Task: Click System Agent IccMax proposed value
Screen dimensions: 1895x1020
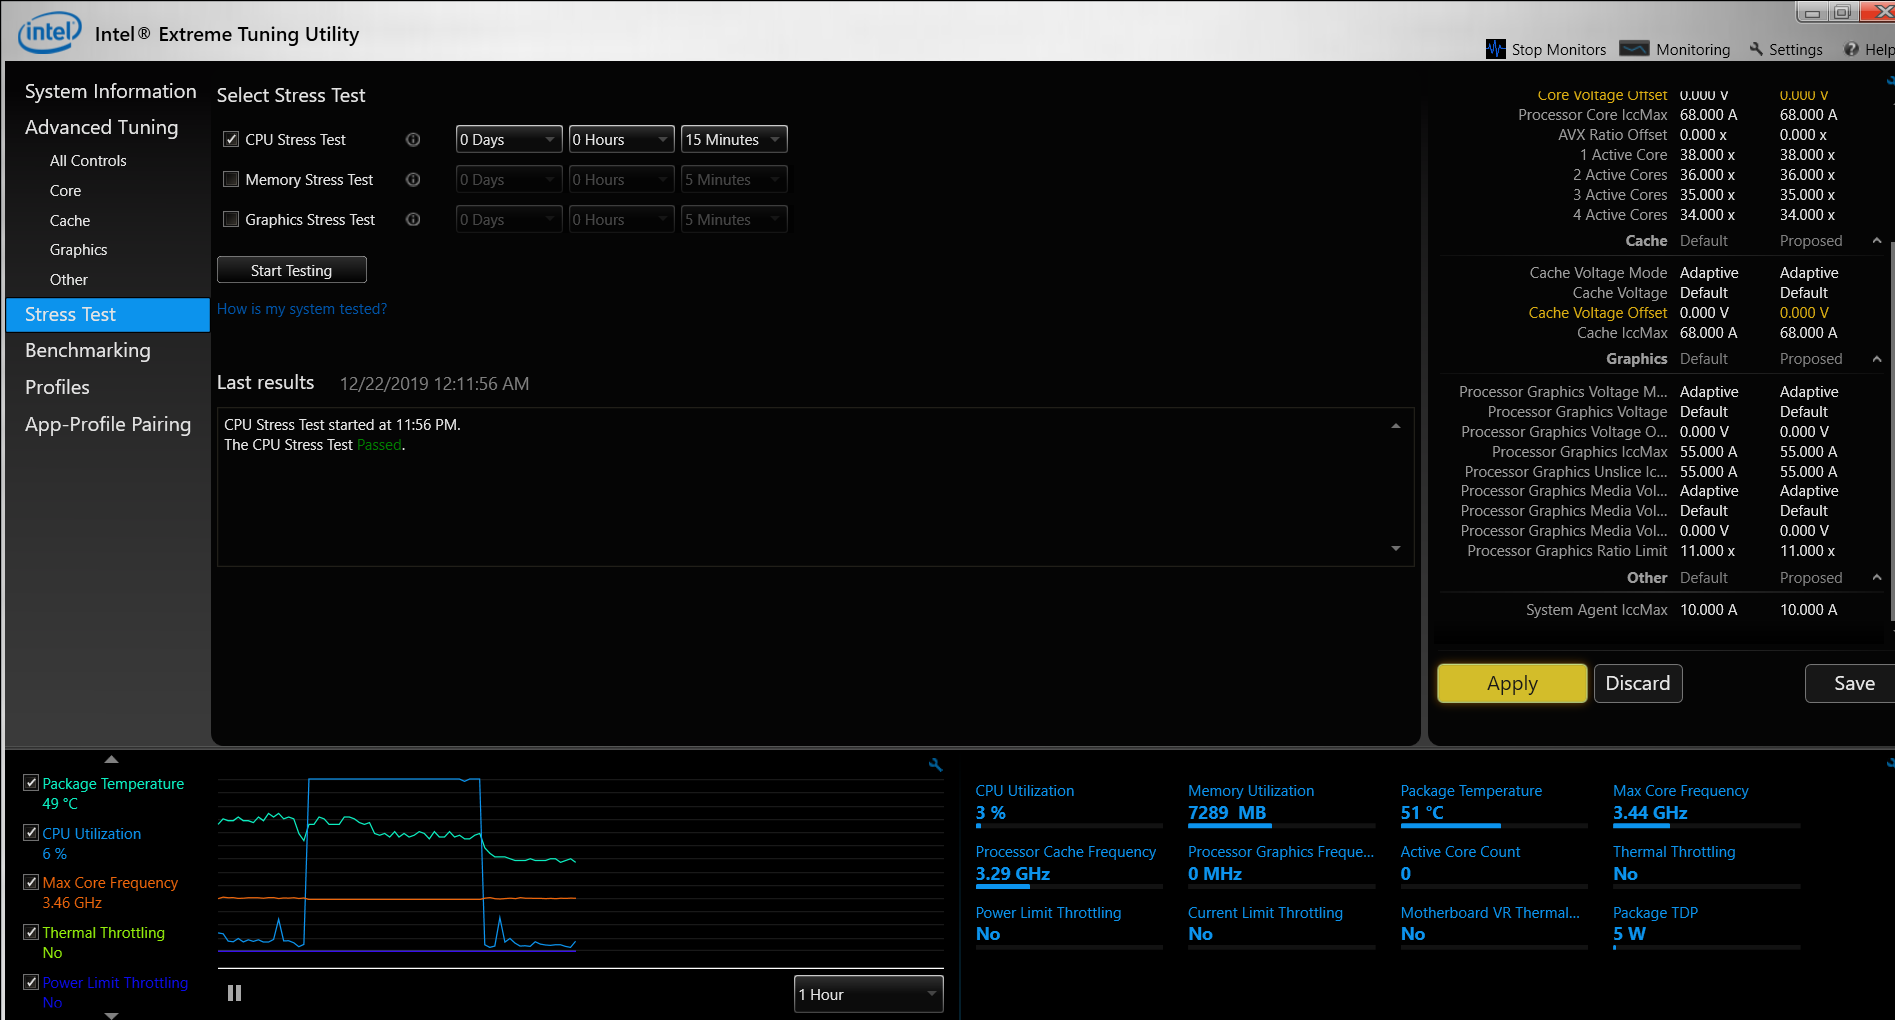Action: [1808, 610]
